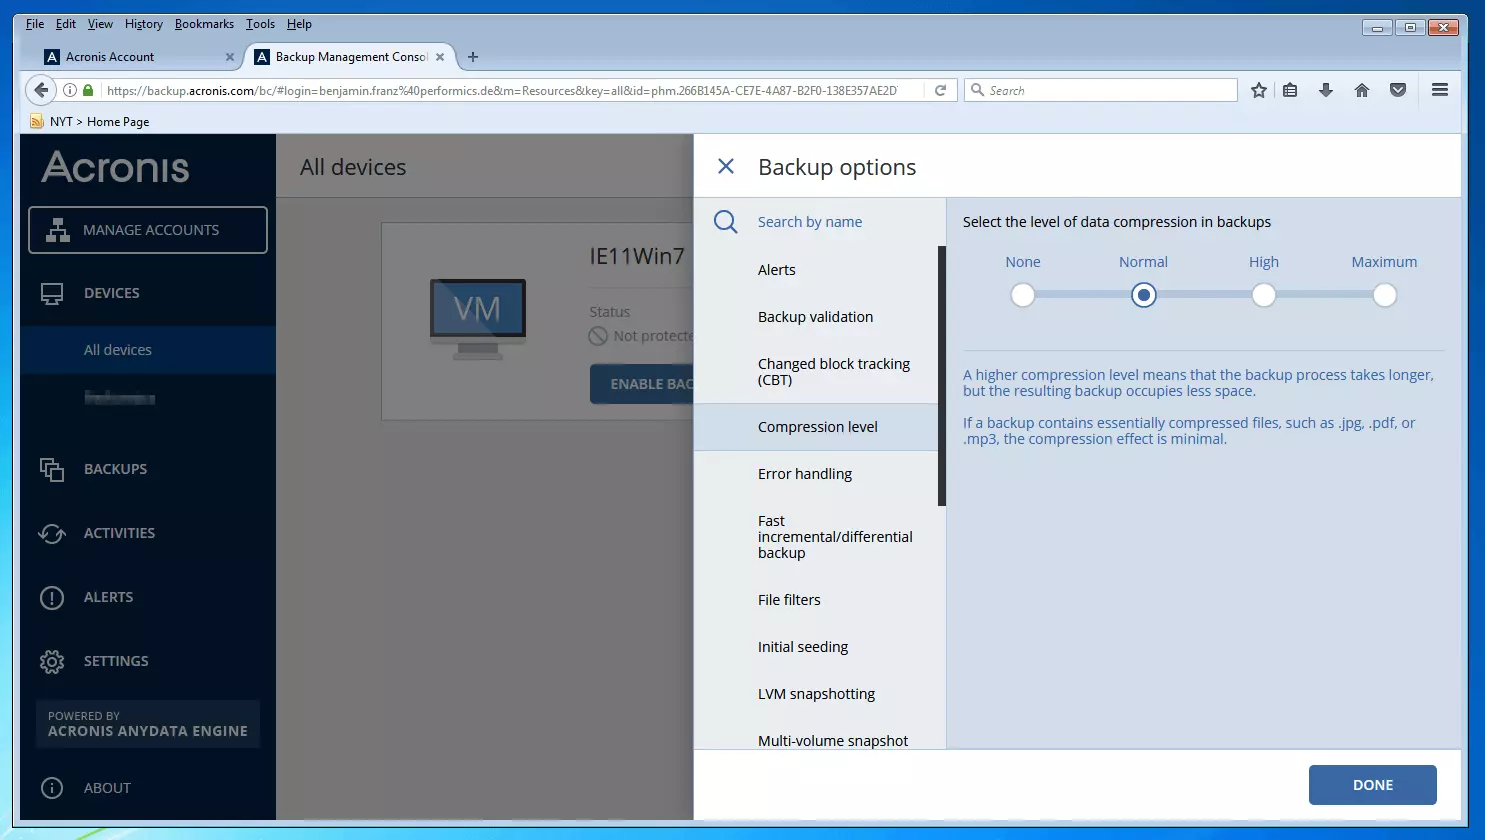Click the None compression label
This screenshot has width=1485, height=840.
tap(1022, 262)
